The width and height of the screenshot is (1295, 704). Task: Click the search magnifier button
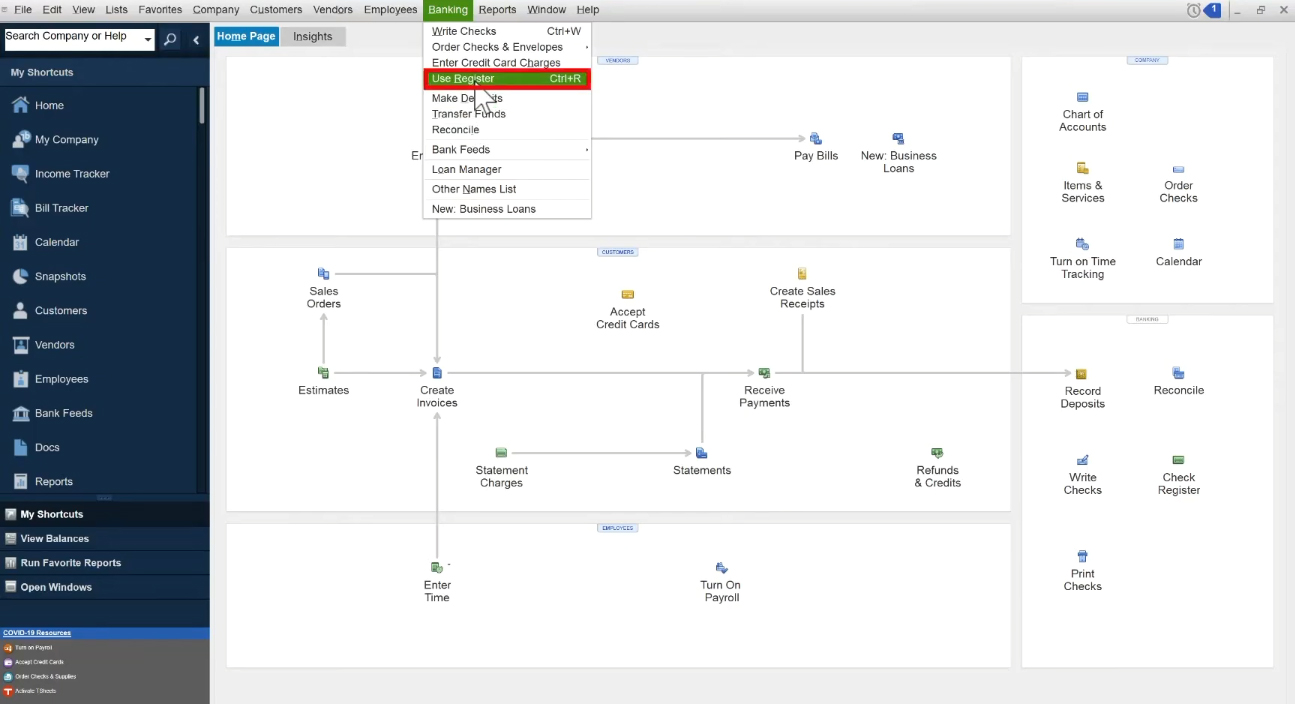click(170, 40)
